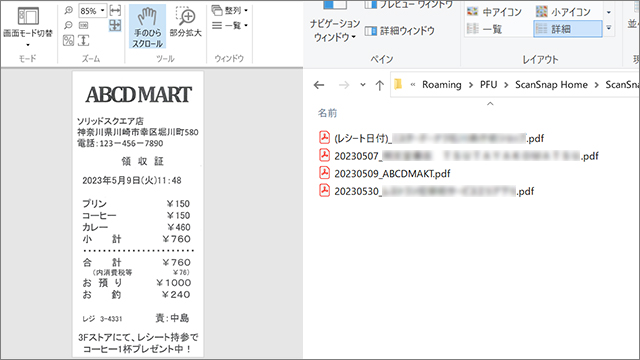Viewport: 640px width, 360px height.
Task: Select the (レシート日付)_ pdf file
Action: 431,138
